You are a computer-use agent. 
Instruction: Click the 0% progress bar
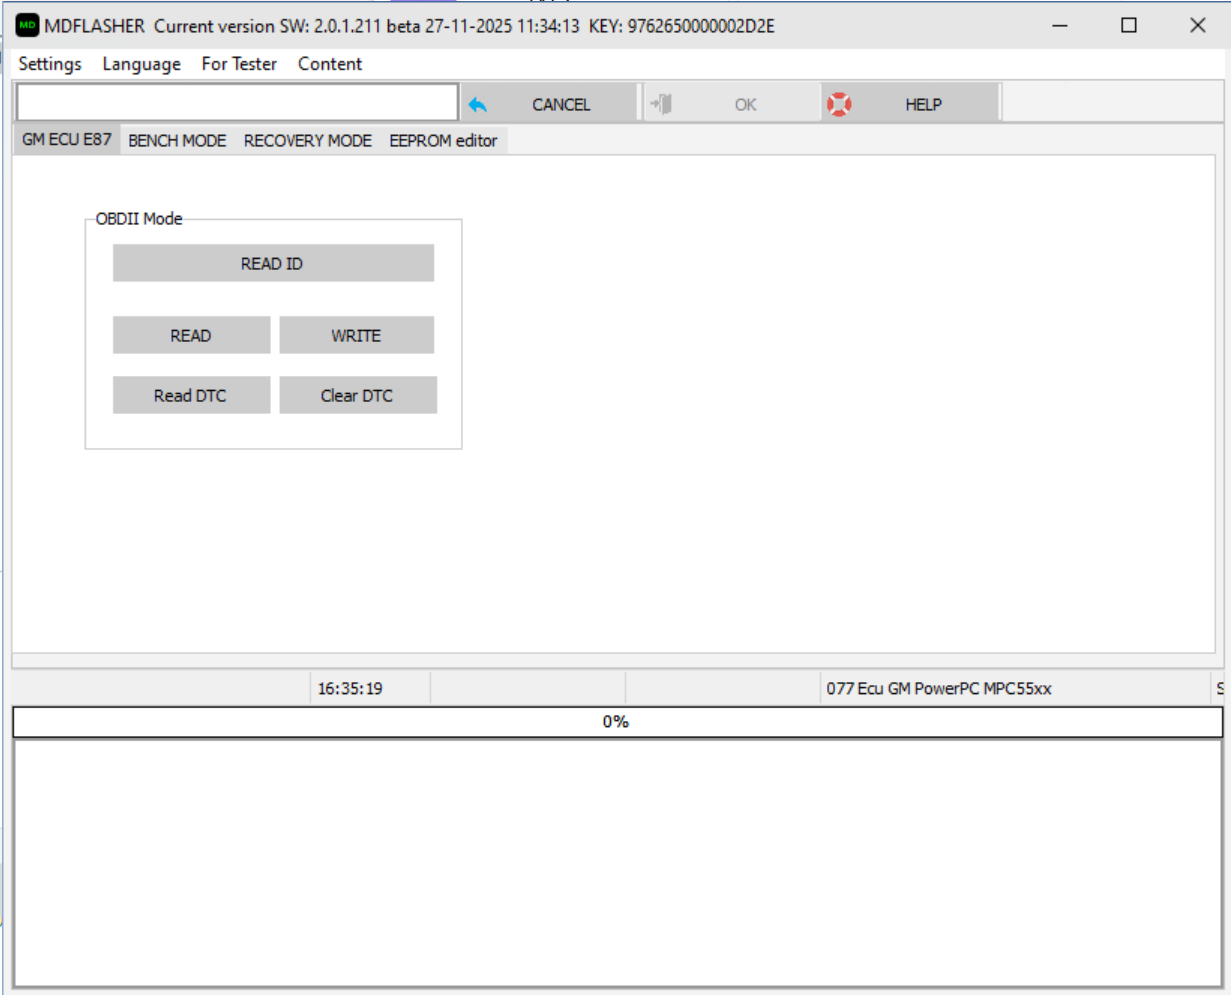click(616, 722)
